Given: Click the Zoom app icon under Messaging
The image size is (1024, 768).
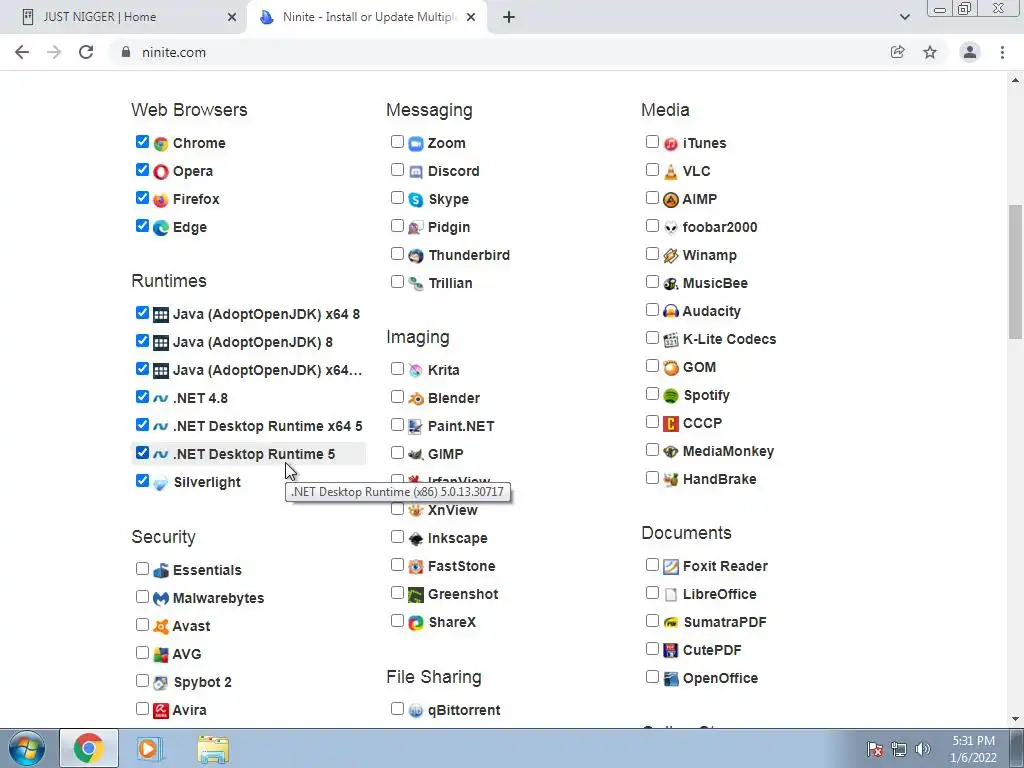Looking at the screenshot, I should pyautogui.click(x=415, y=143).
